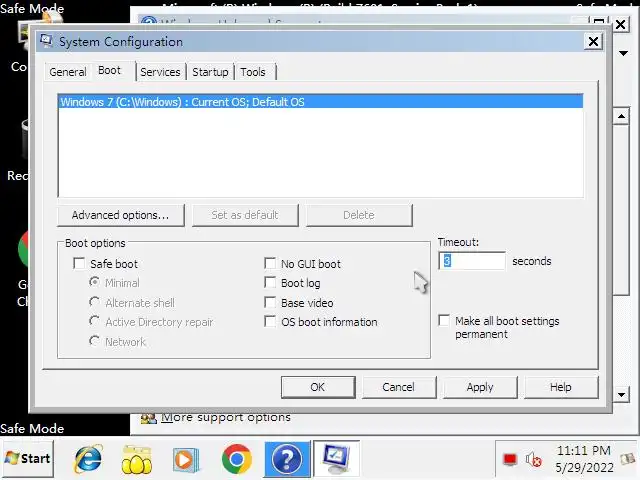640x480 pixels.
Task: Launch Windows Media Player from taskbar
Action: [186, 460]
